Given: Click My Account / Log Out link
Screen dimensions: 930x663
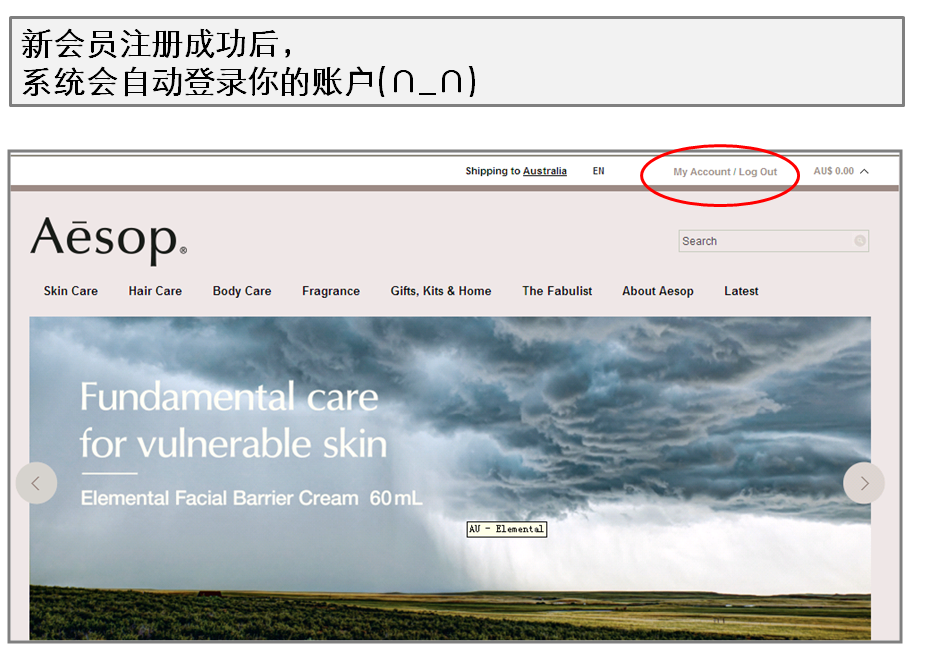Looking at the screenshot, I should click(725, 172).
